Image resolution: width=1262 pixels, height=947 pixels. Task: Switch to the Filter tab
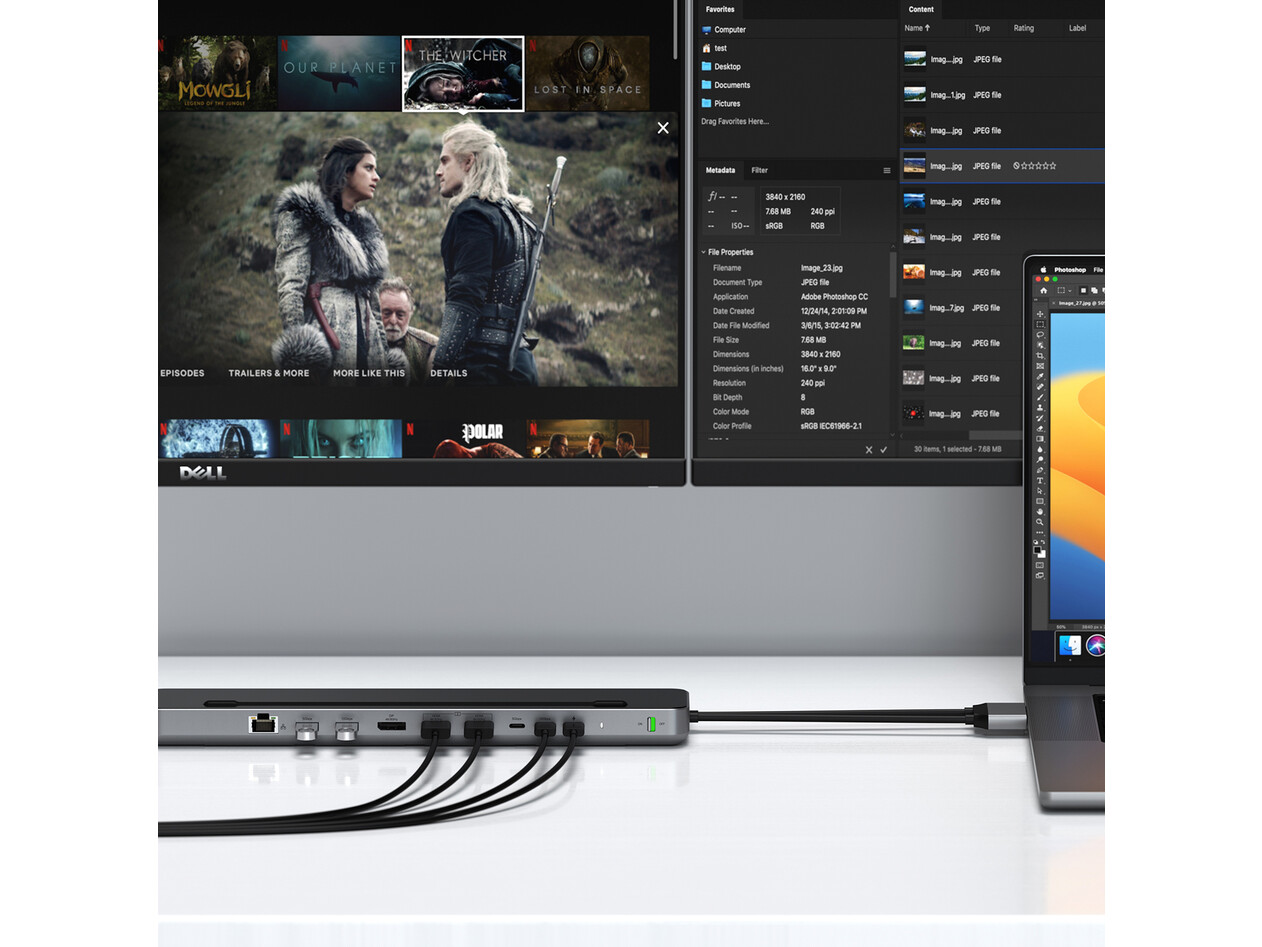click(x=759, y=171)
